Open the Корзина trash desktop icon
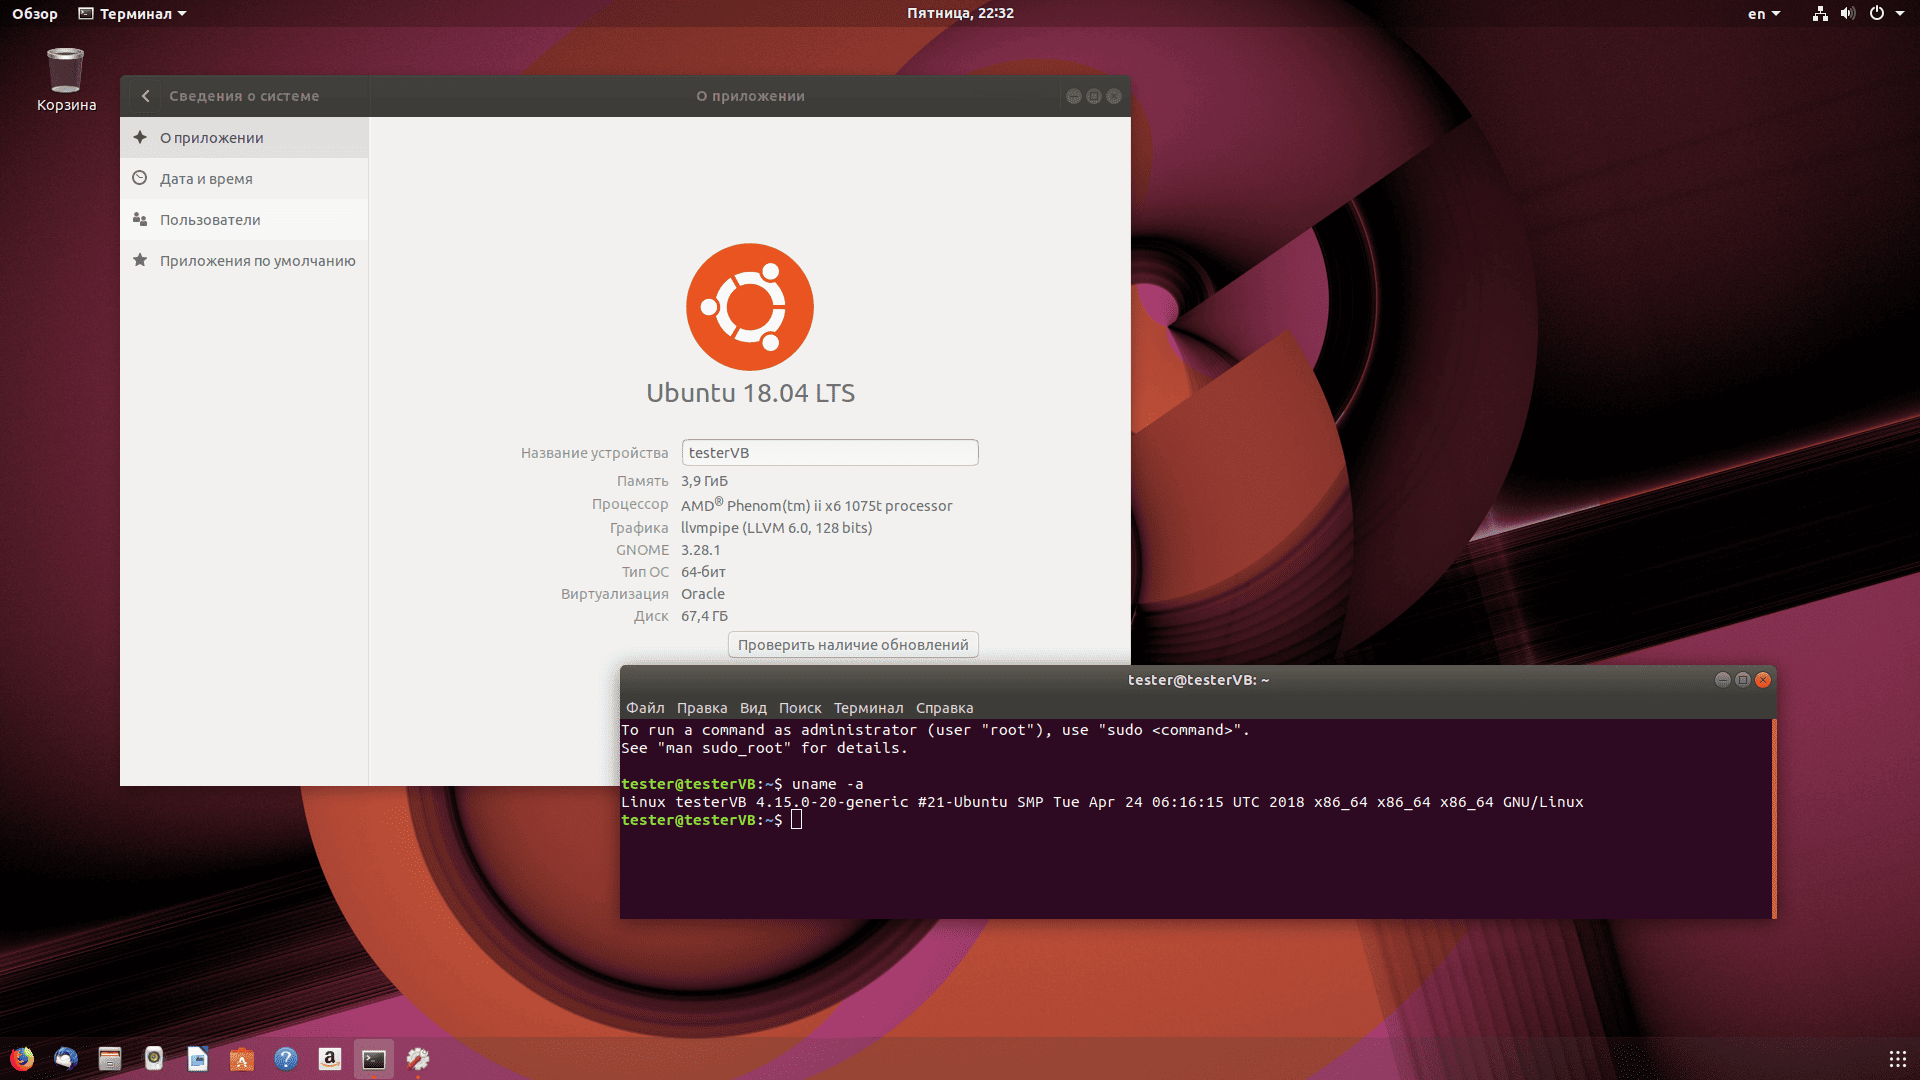The width and height of the screenshot is (1920, 1080). [x=66, y=80]
